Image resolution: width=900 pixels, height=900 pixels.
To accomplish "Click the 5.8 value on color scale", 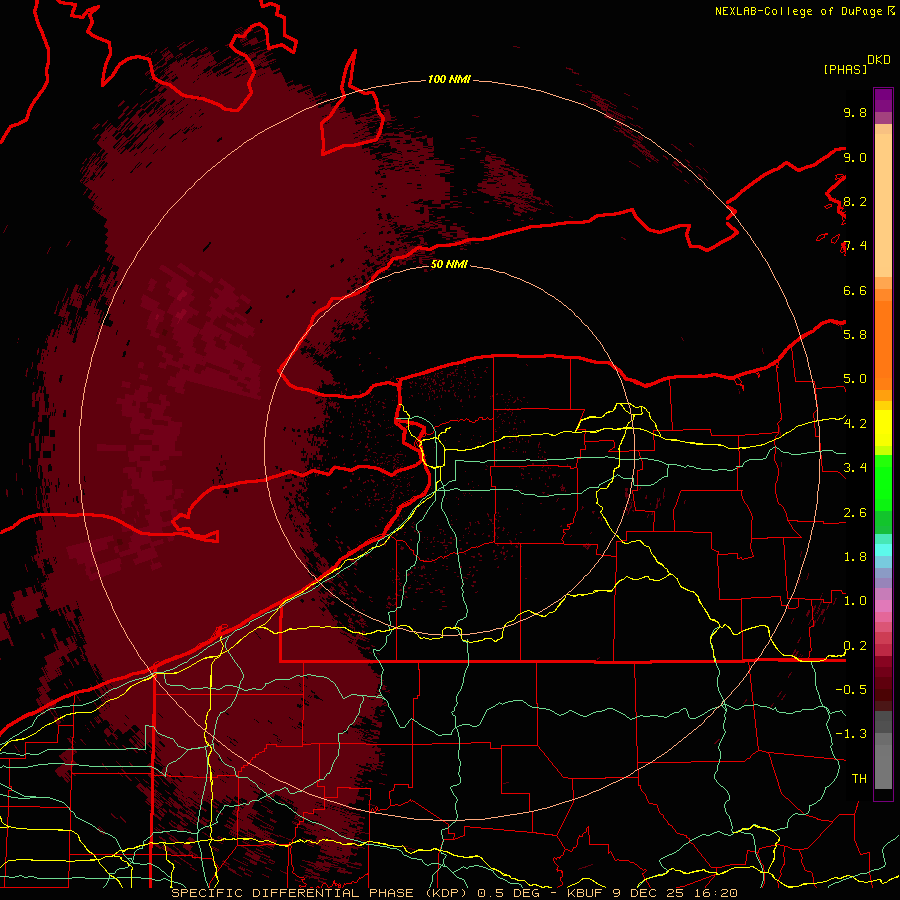I will pos(855,334).
